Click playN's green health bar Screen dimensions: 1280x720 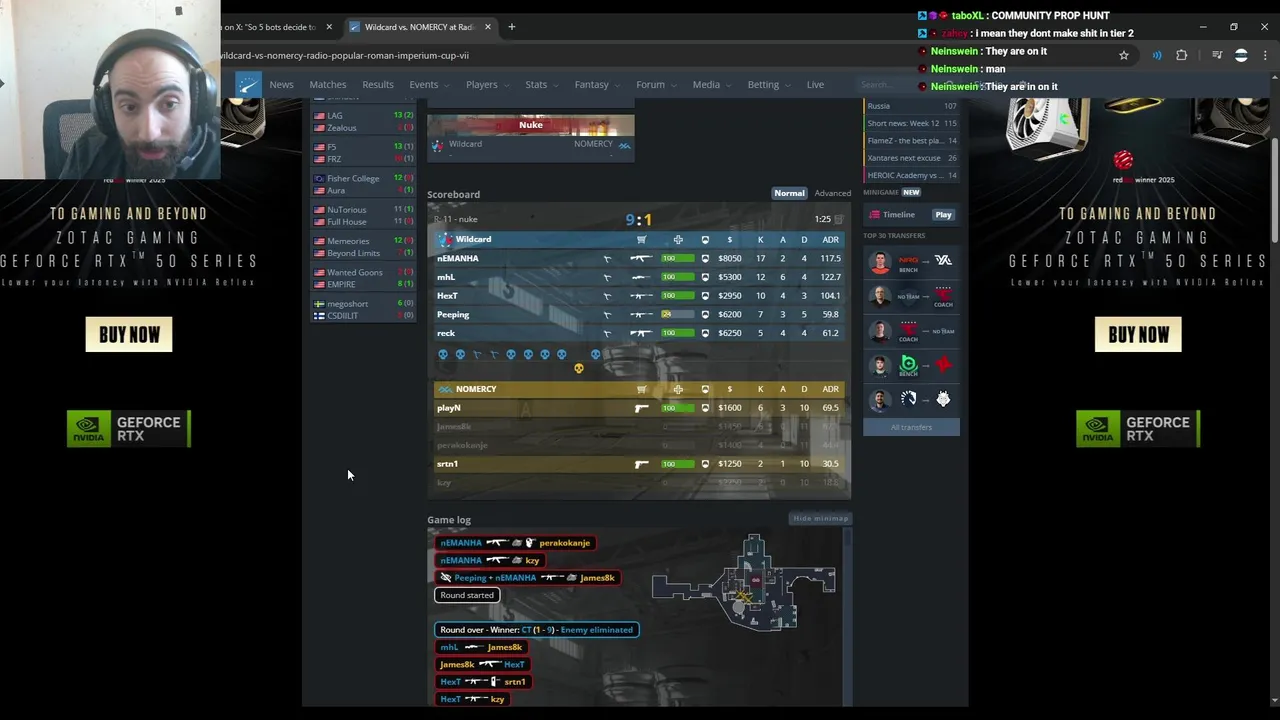point(677,408)
